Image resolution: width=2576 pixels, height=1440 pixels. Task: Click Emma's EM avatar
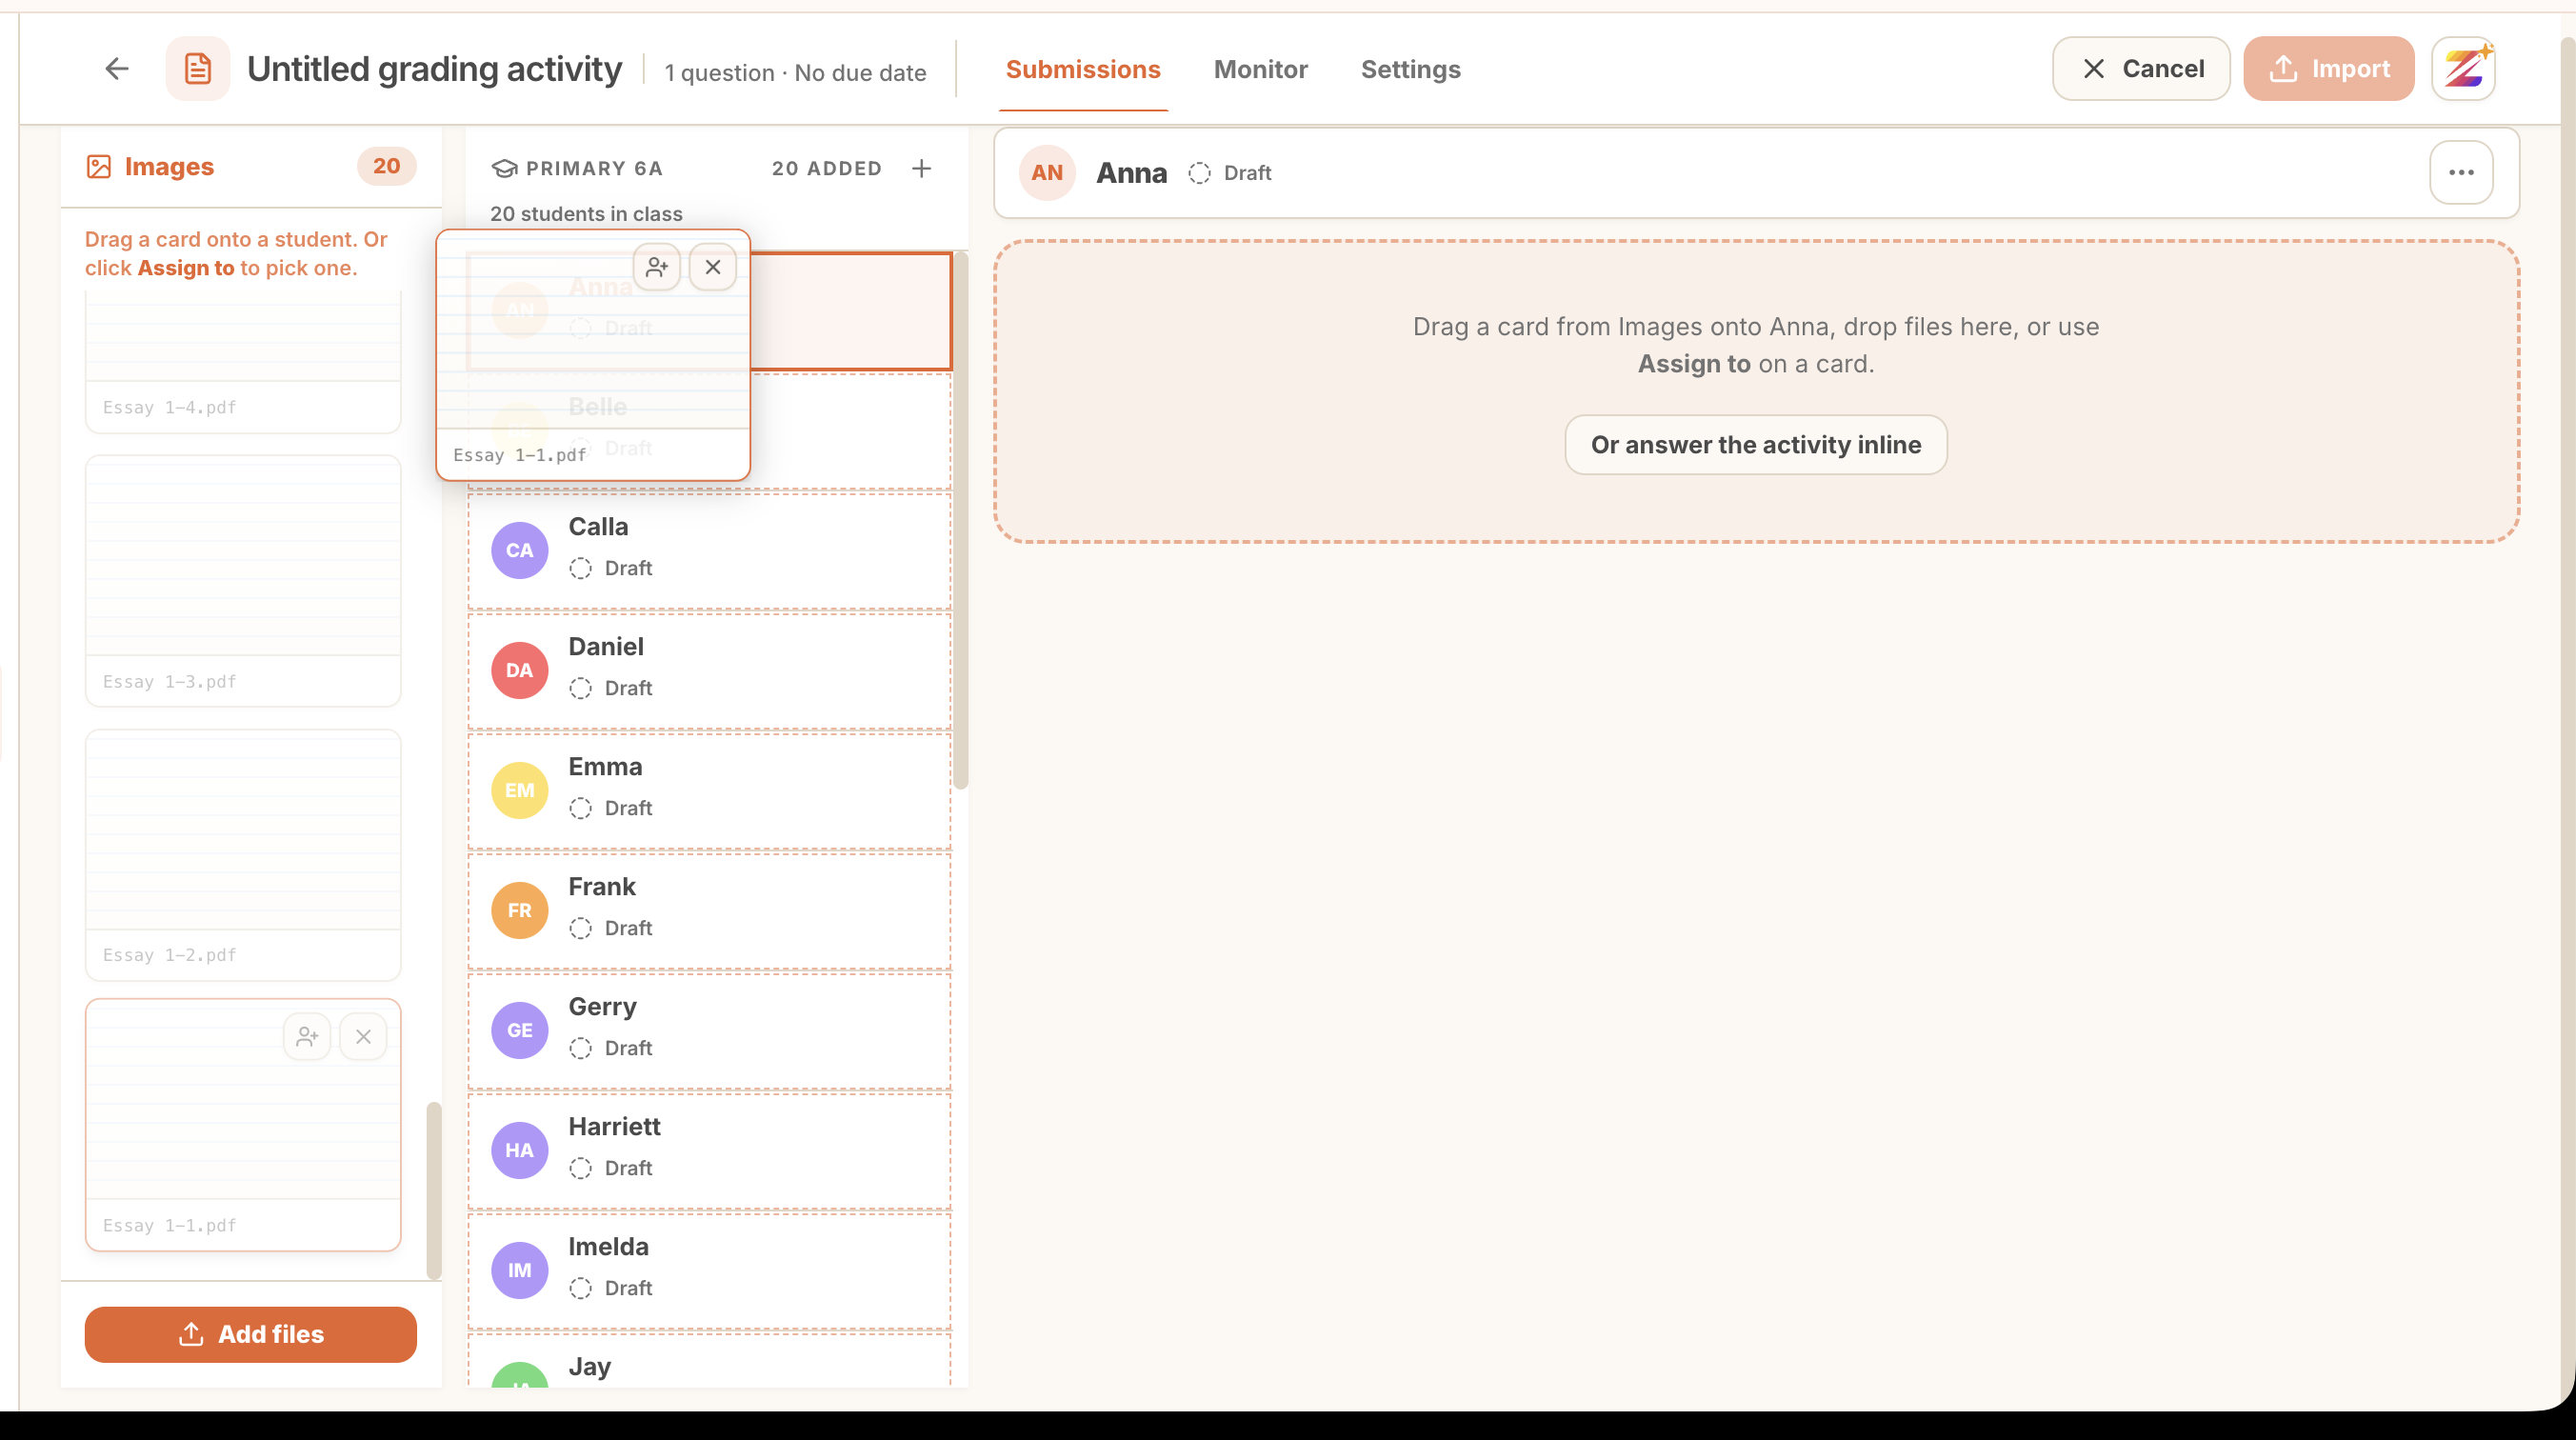click(x=520, y=790)
